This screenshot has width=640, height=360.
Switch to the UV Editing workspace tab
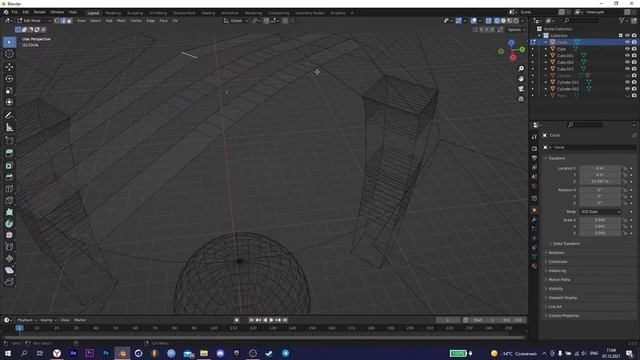[x=158, y=13]
